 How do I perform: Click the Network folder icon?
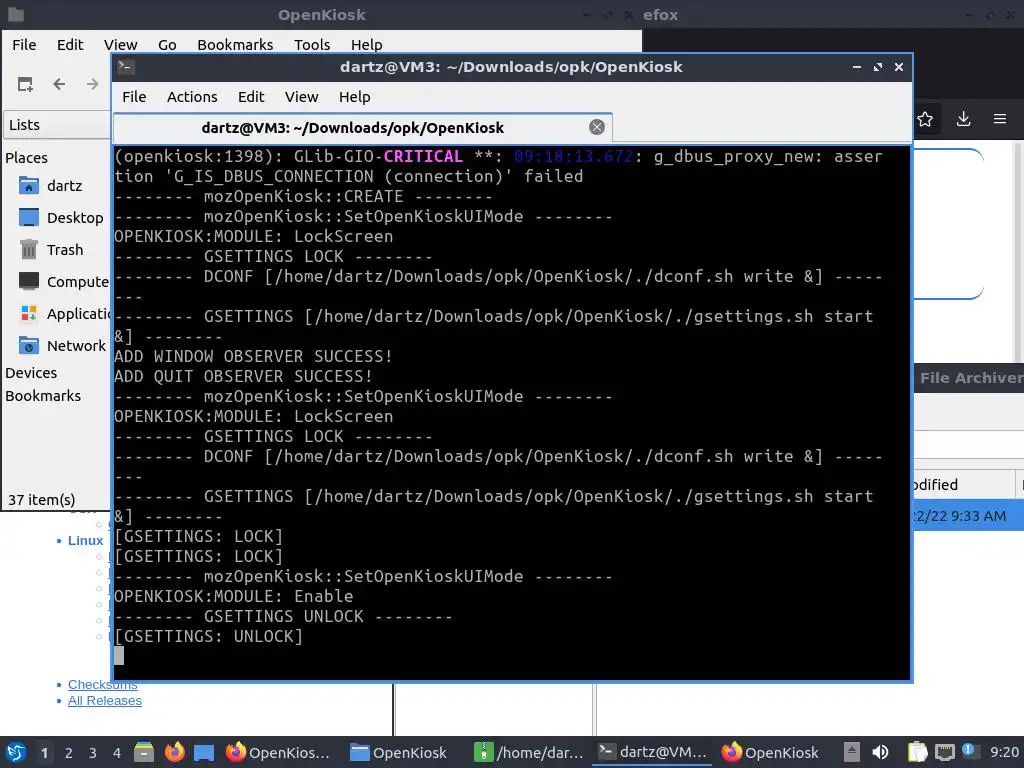(29, 346)
